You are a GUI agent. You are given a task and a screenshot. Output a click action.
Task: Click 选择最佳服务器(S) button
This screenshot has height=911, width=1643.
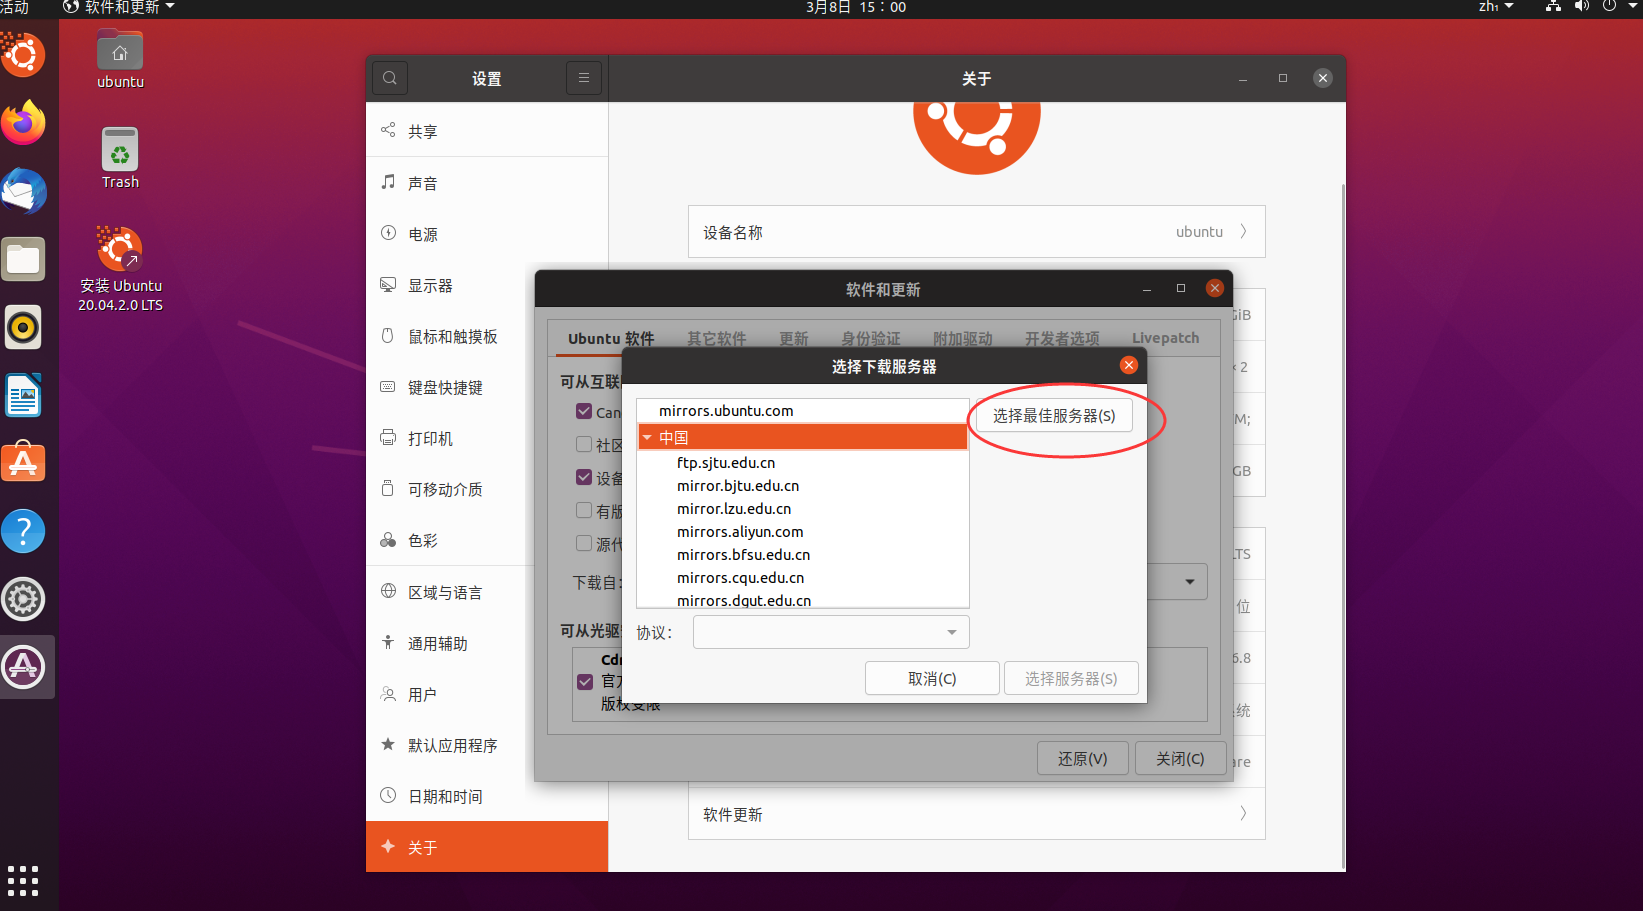[x=1054, y=415]
